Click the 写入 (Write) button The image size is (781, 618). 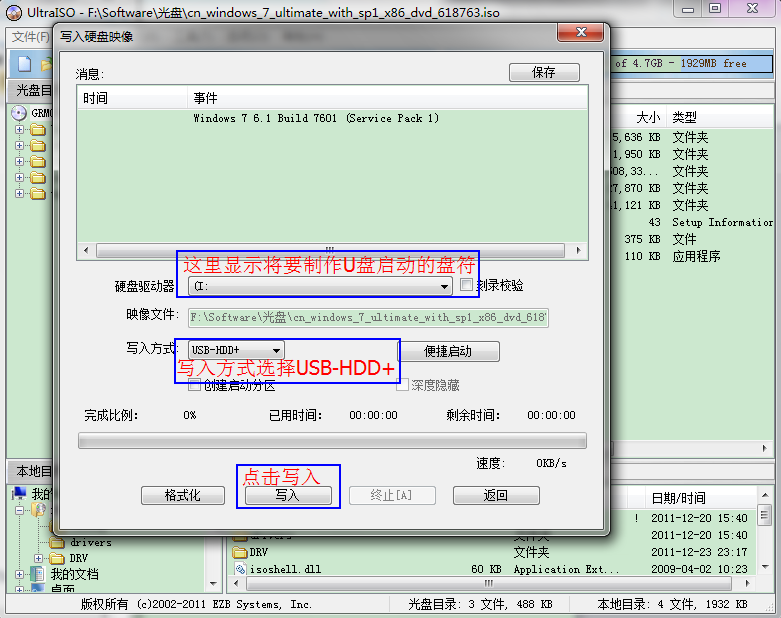pyautogui.click(x=288, y=495)
